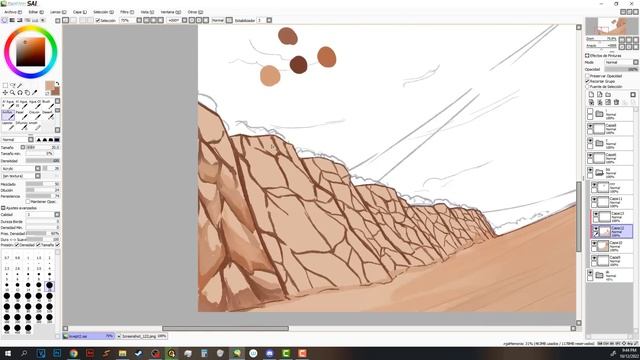This screenshot has height=360, width=640.
Task: Open Chrome from the taskbar
Action: 73,353
